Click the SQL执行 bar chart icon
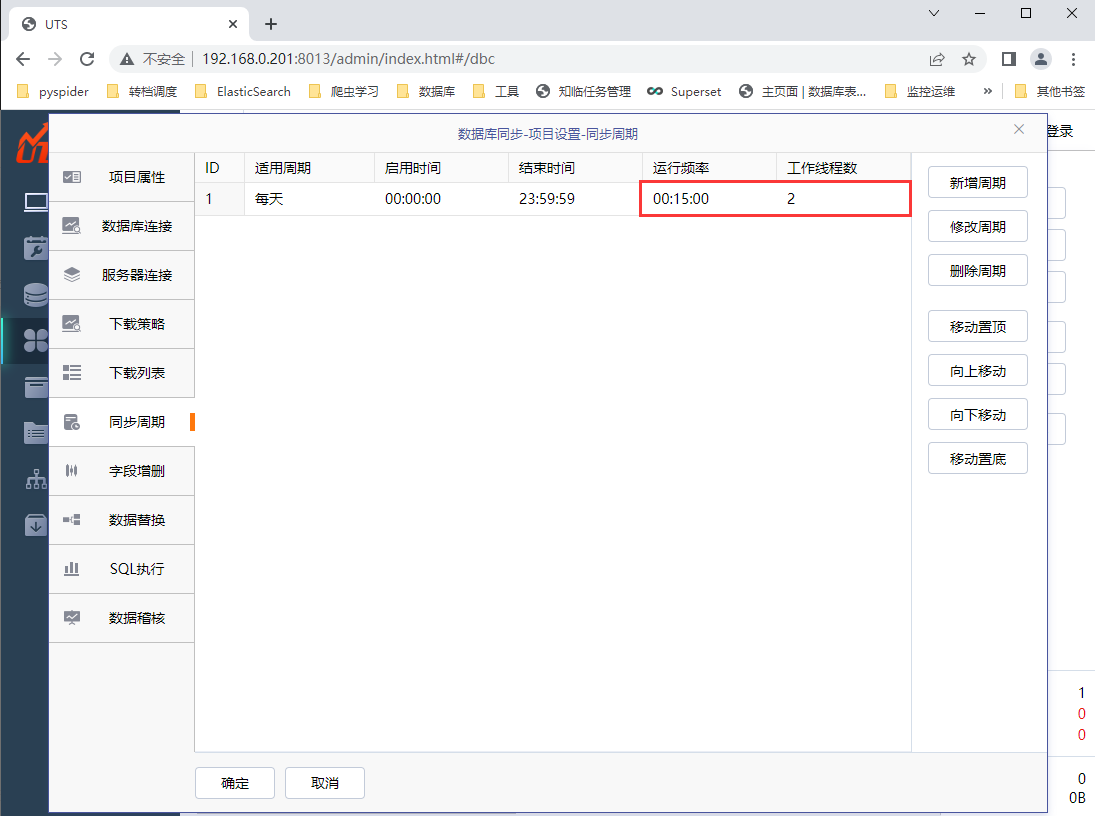This screenshot has width=1095, height=816. (x=72, y=569)
